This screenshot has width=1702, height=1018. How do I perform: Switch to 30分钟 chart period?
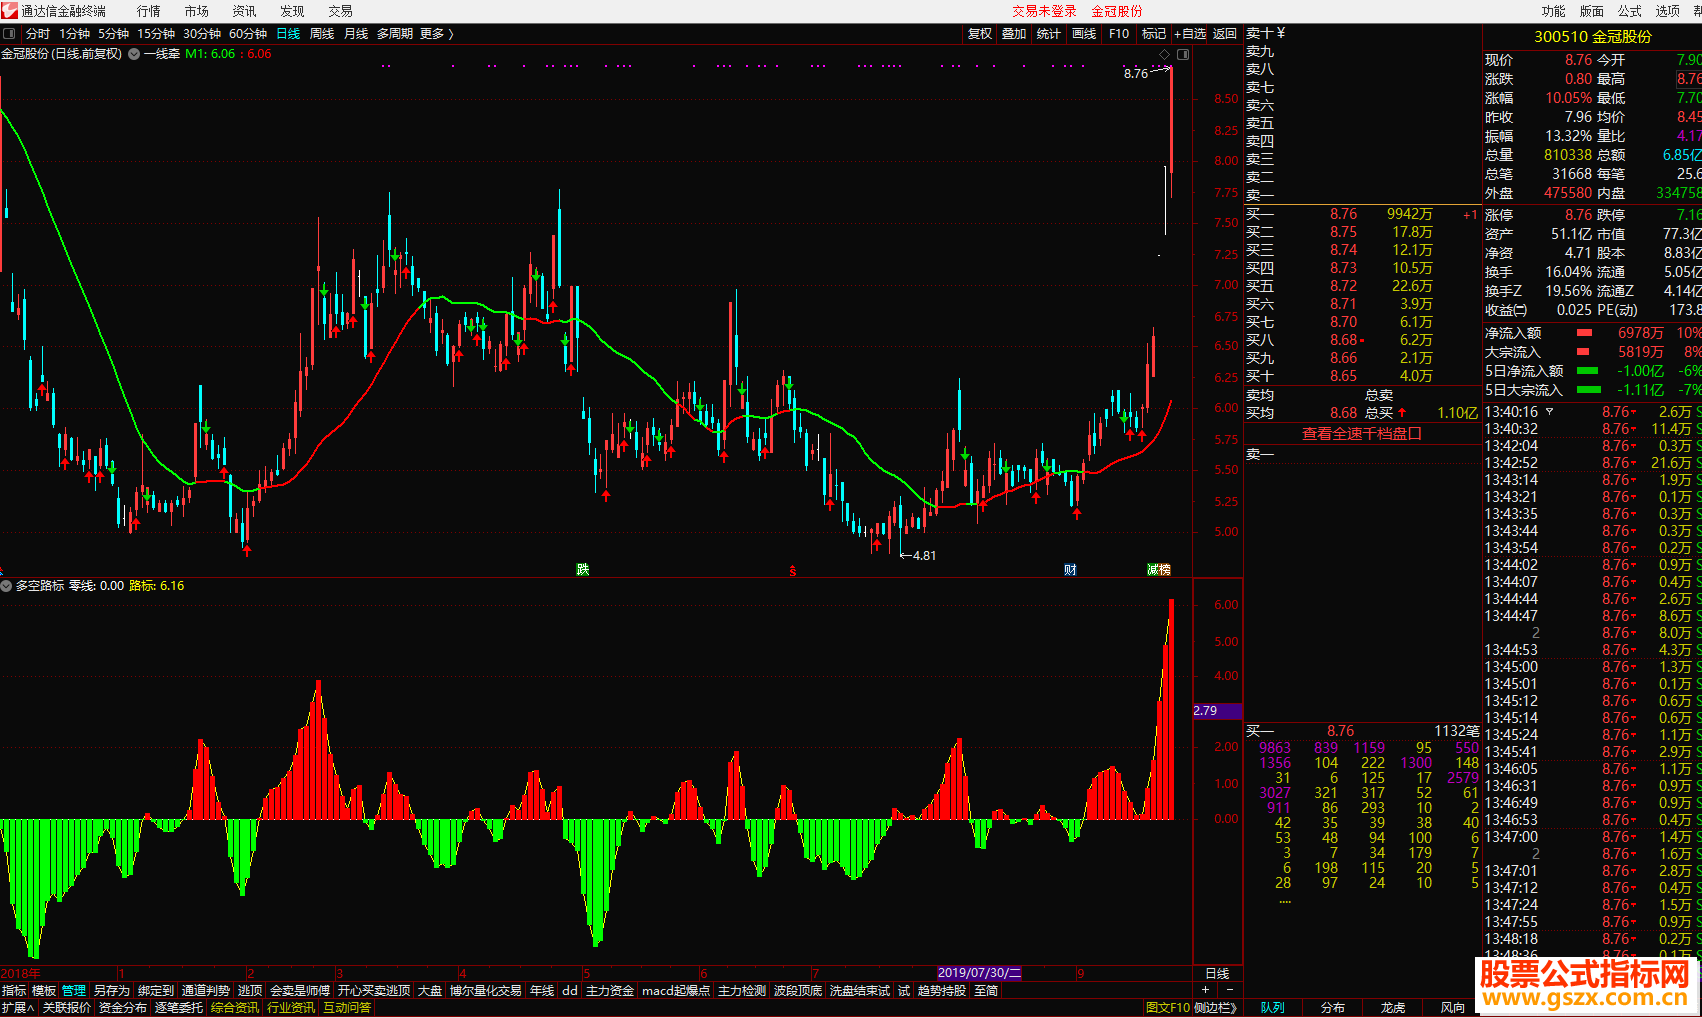pos(202,34)
